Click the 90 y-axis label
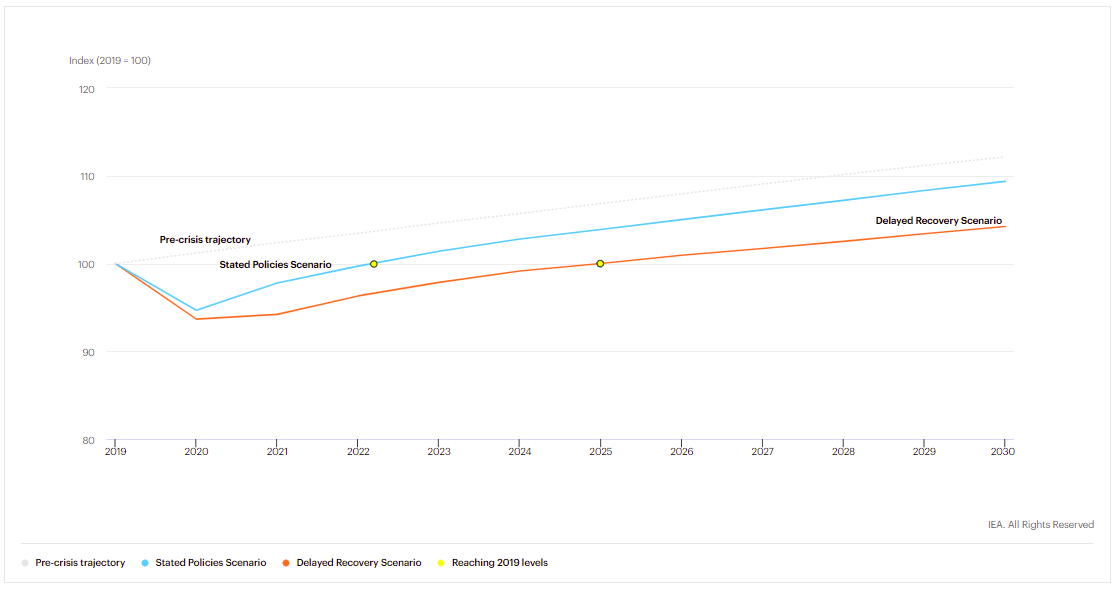 pyautogui.click(x=88, y=352)
